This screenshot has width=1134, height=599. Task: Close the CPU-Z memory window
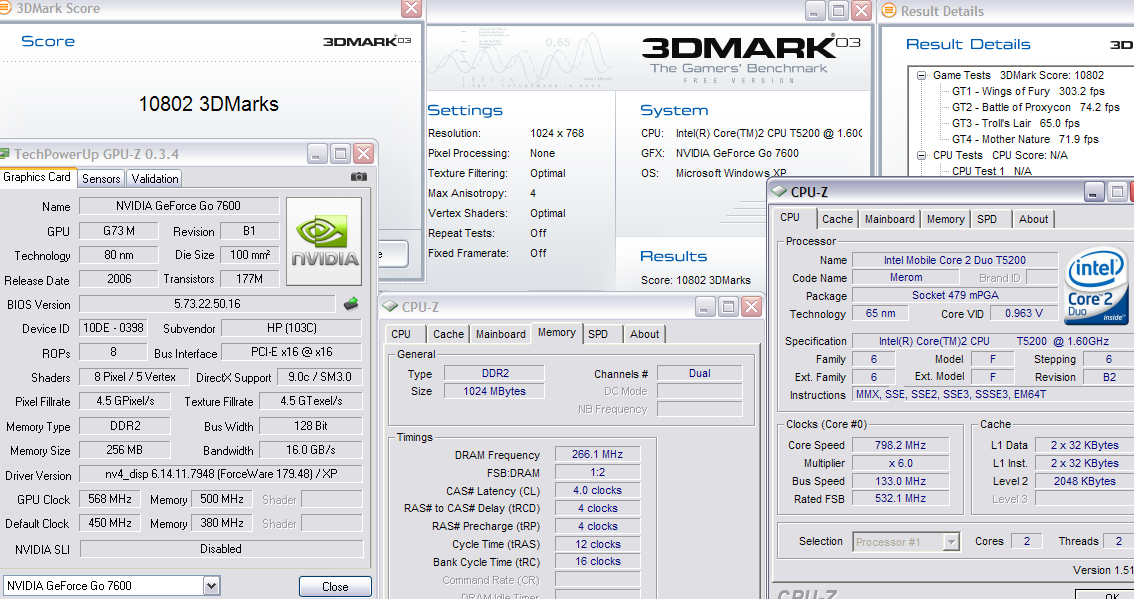751,307
